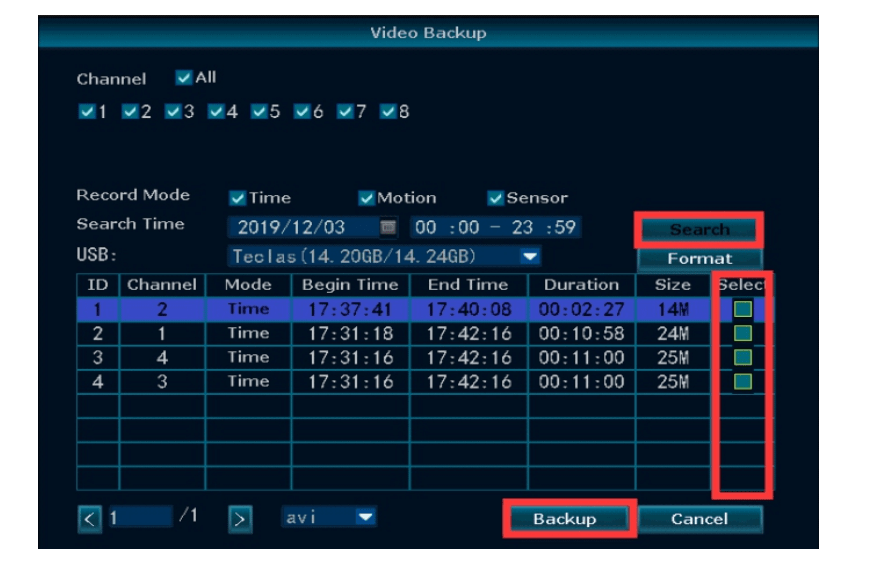Toggle channel 8 checkbox
The height and width of the screenshot is (575, 871).
tap(388, 112)
